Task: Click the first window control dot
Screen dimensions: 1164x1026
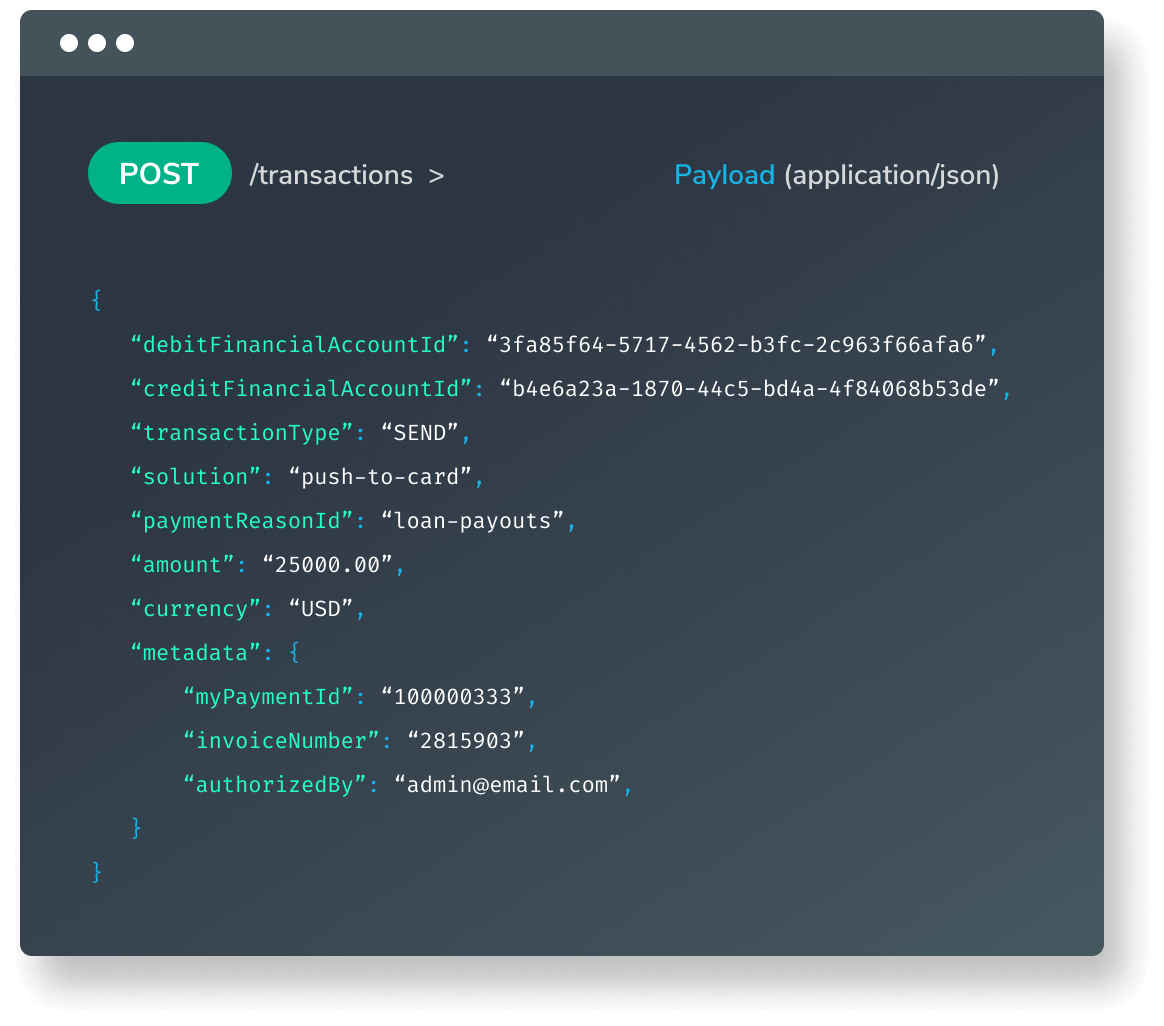Action: pyautogui.click(x=69, y=43)
